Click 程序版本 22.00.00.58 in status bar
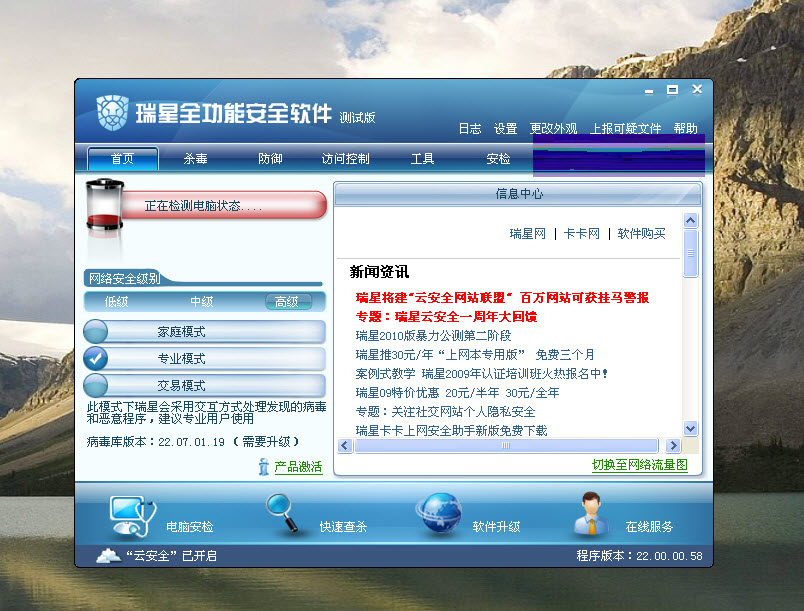 tap(639, 556)
